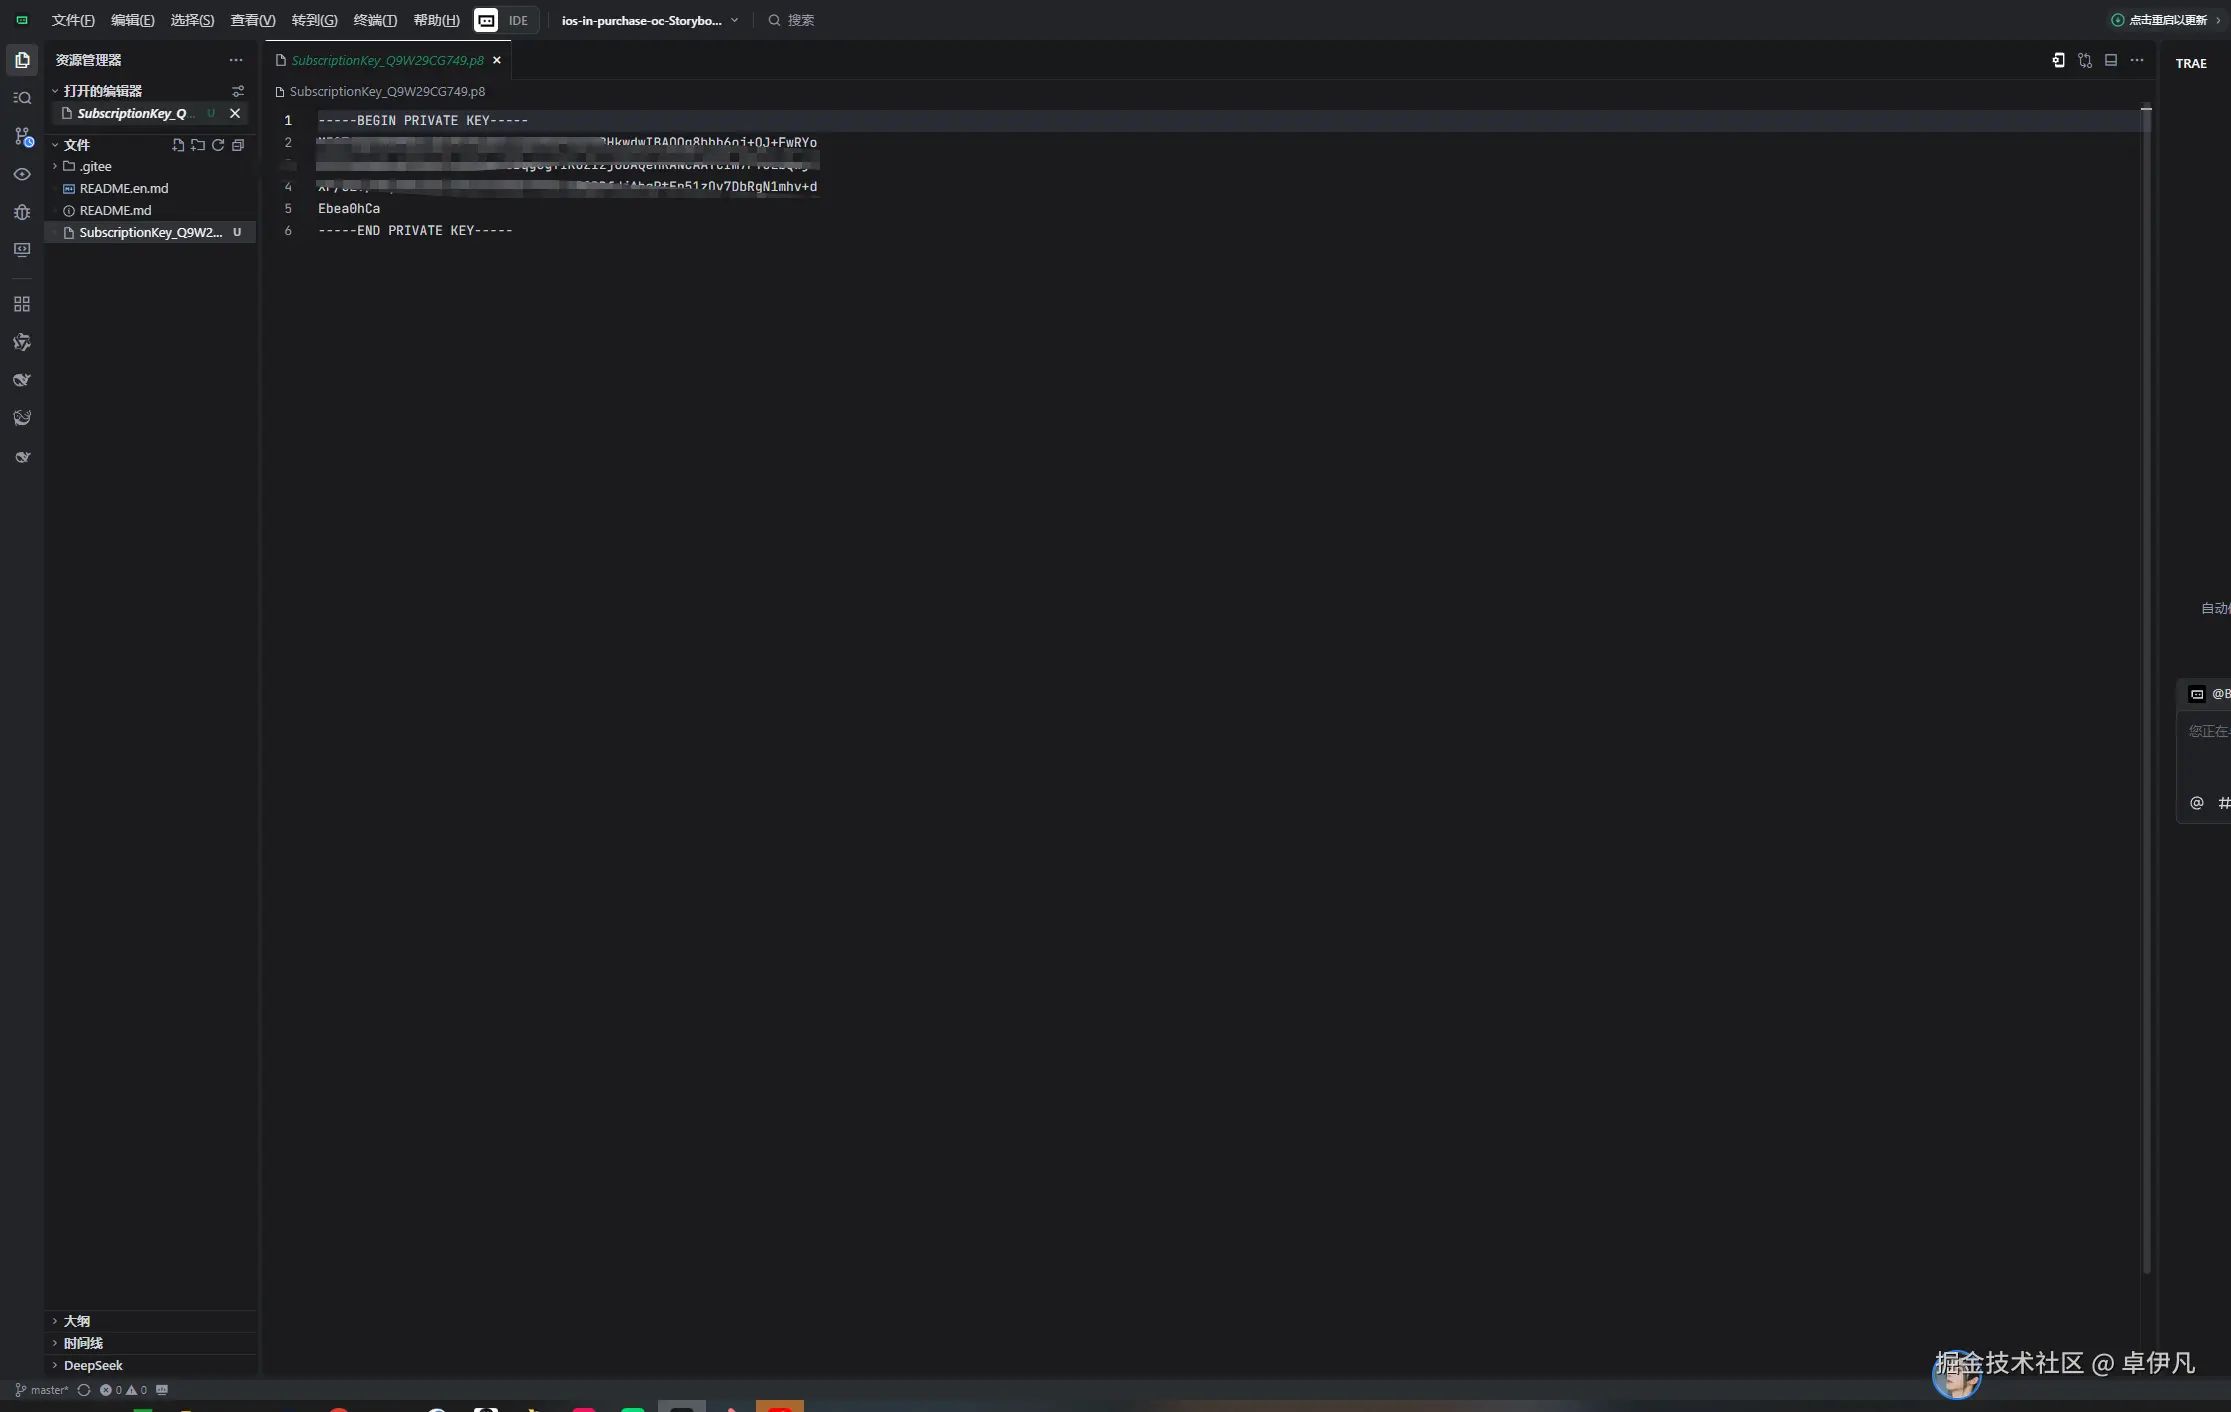
Task: Click the ports/monitor icon in status bar
Action: point(162,1390)
